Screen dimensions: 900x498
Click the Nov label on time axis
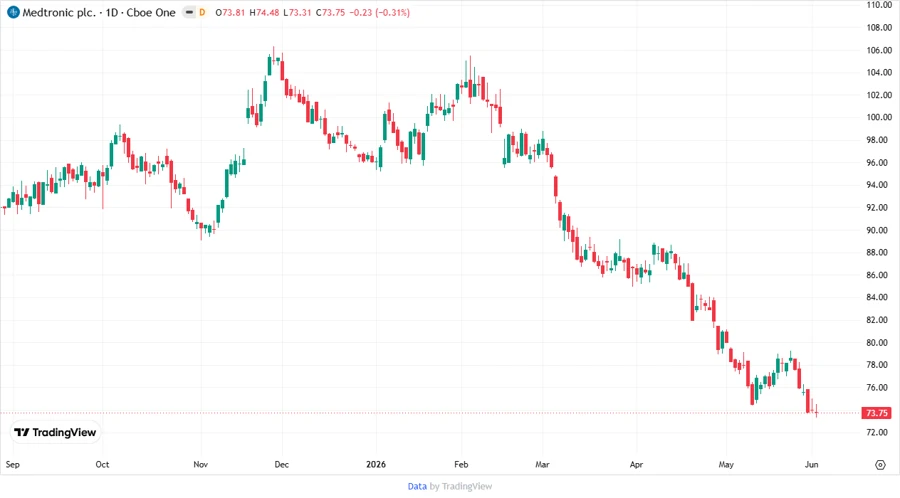[x=200, y=464]
